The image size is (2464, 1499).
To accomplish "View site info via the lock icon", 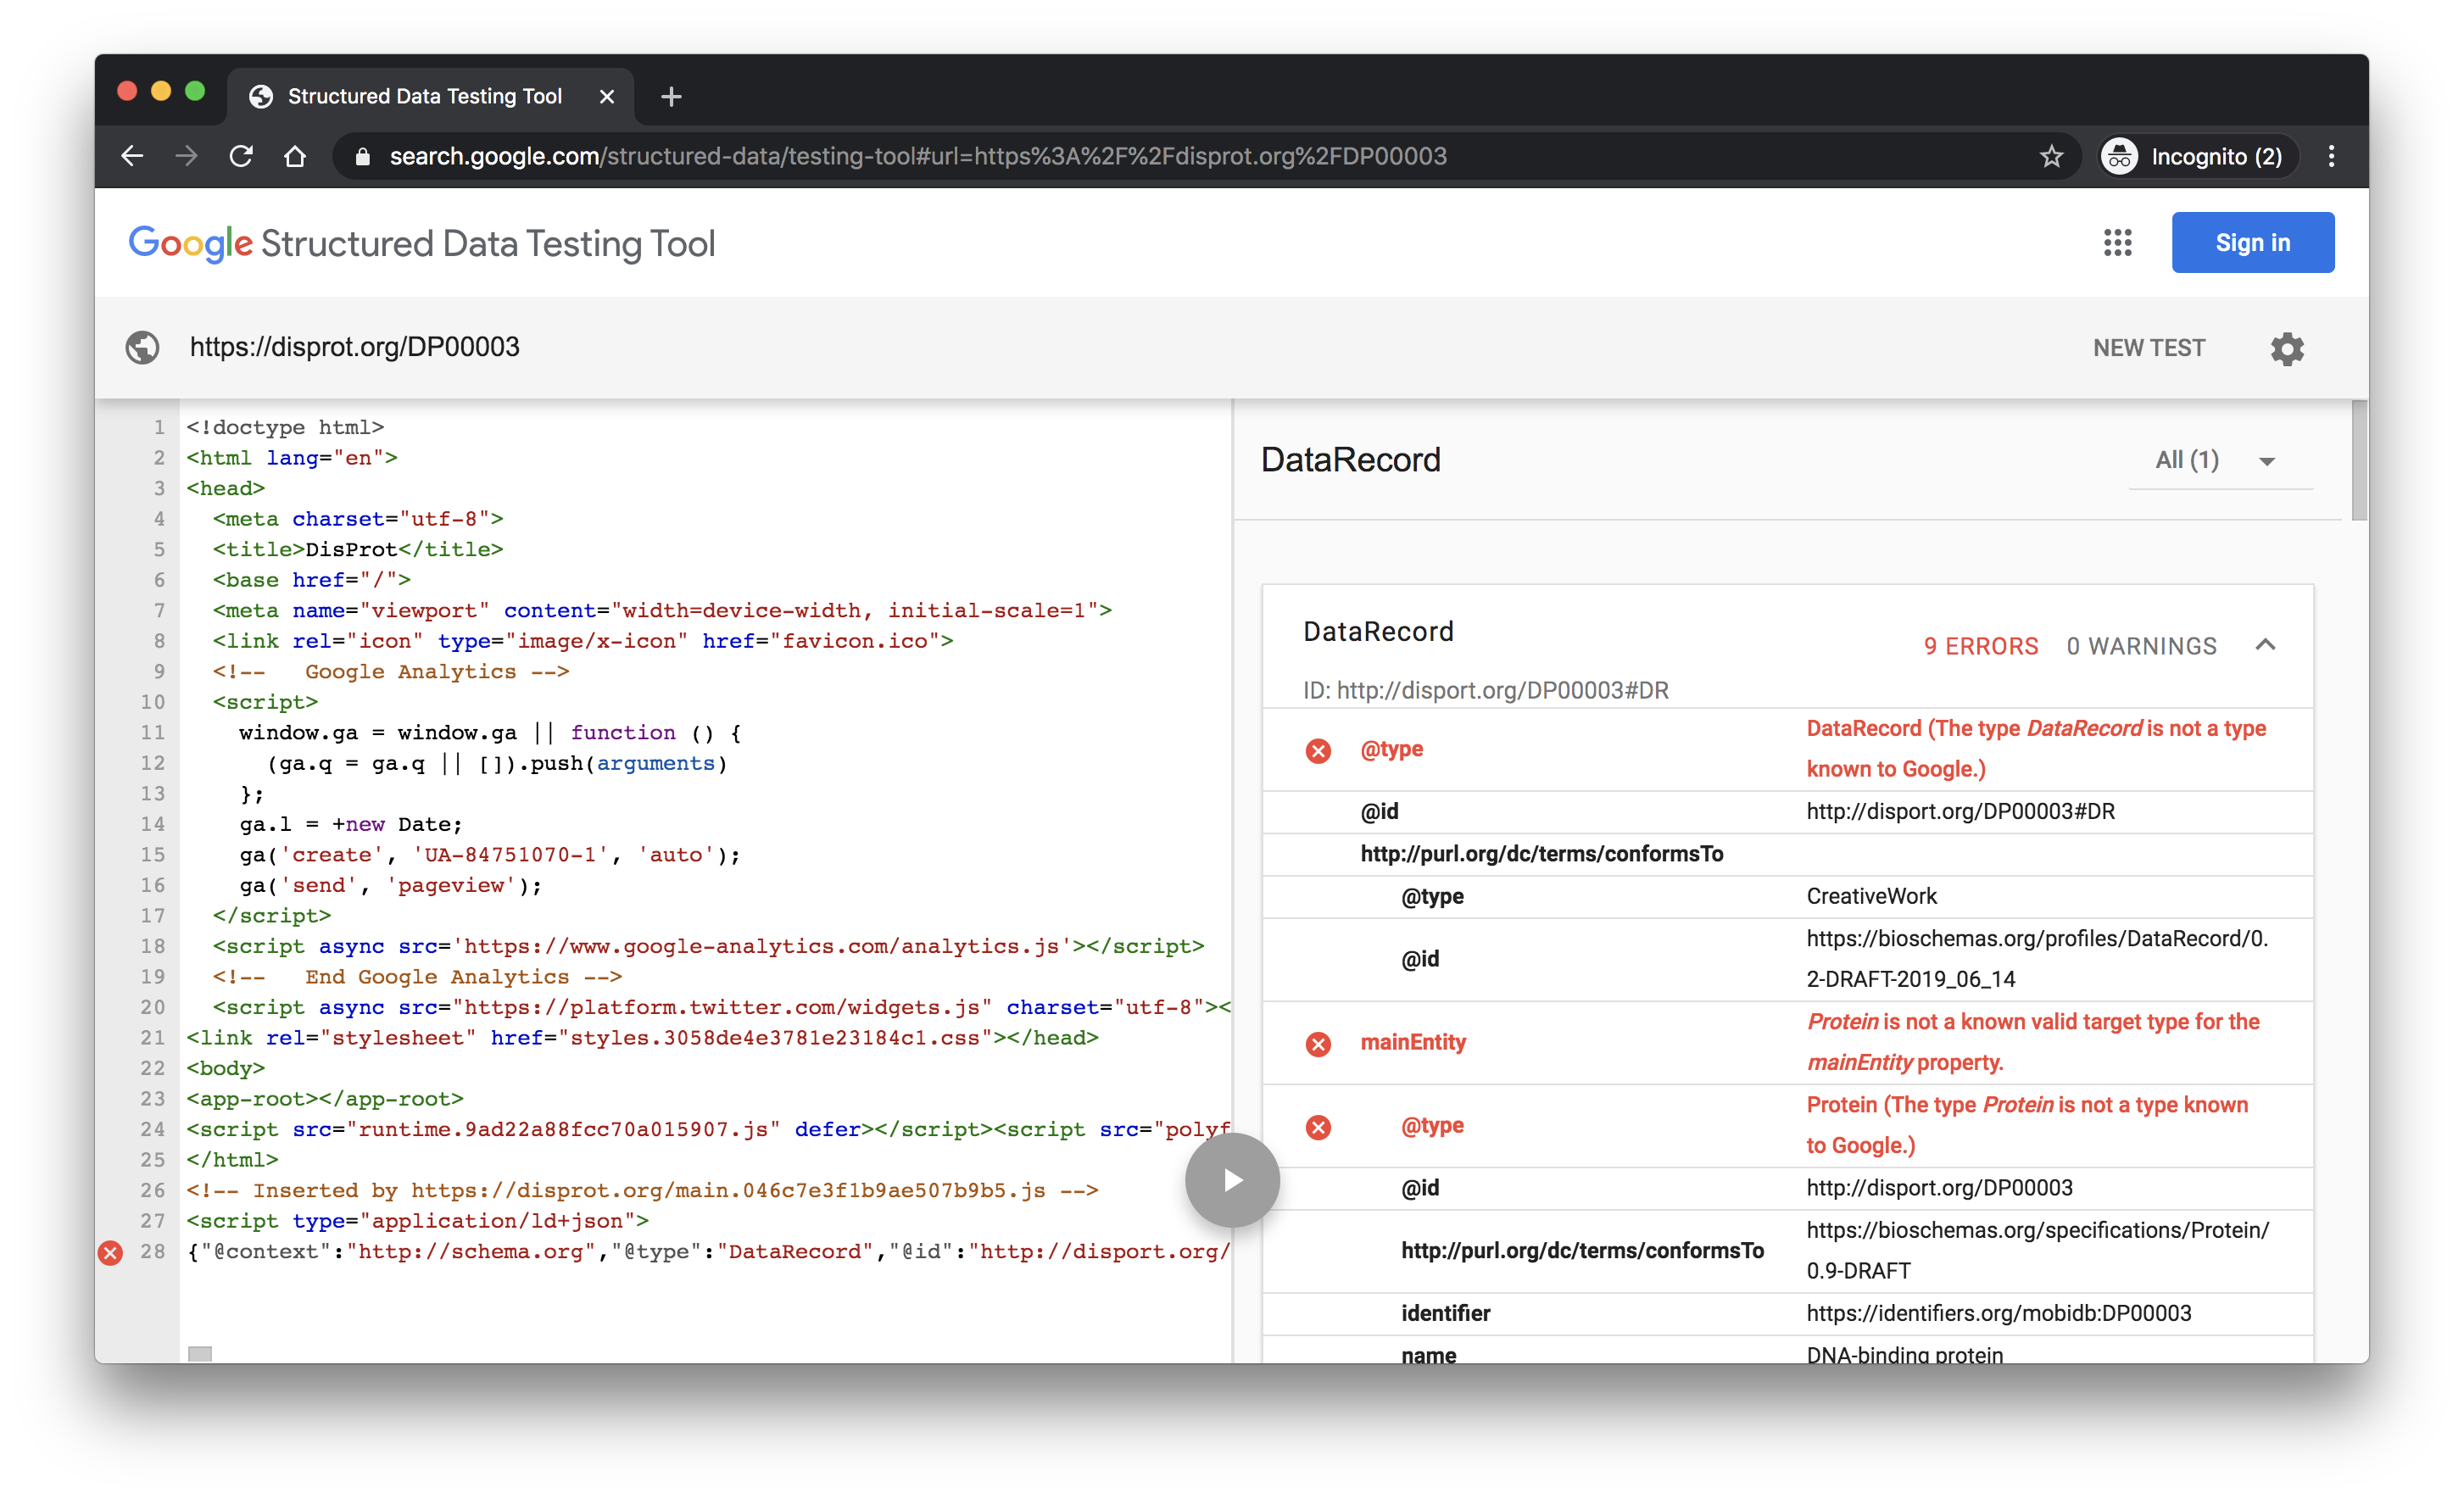I will coord(363,156).
